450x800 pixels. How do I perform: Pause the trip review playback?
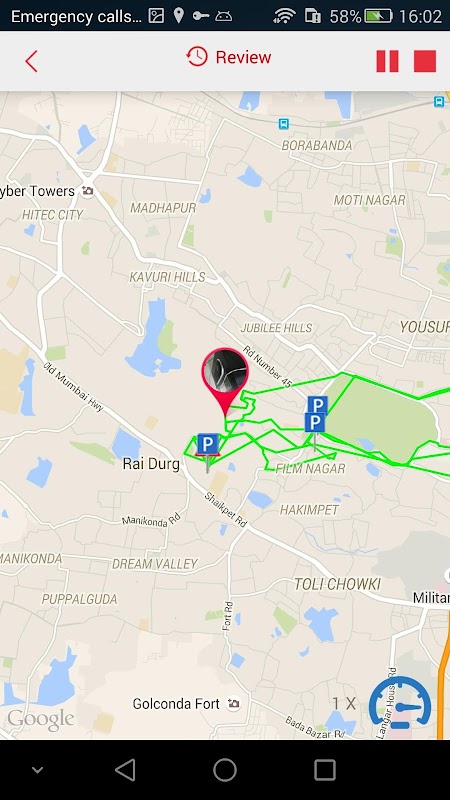coord(387,61)
